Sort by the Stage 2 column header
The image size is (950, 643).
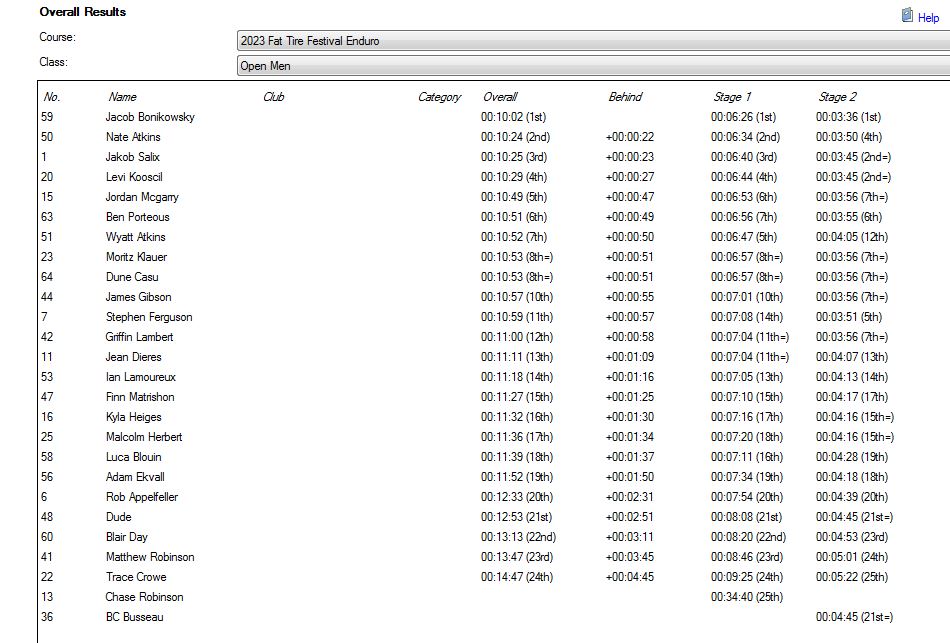pyautogui.click(x=837, y=97)
